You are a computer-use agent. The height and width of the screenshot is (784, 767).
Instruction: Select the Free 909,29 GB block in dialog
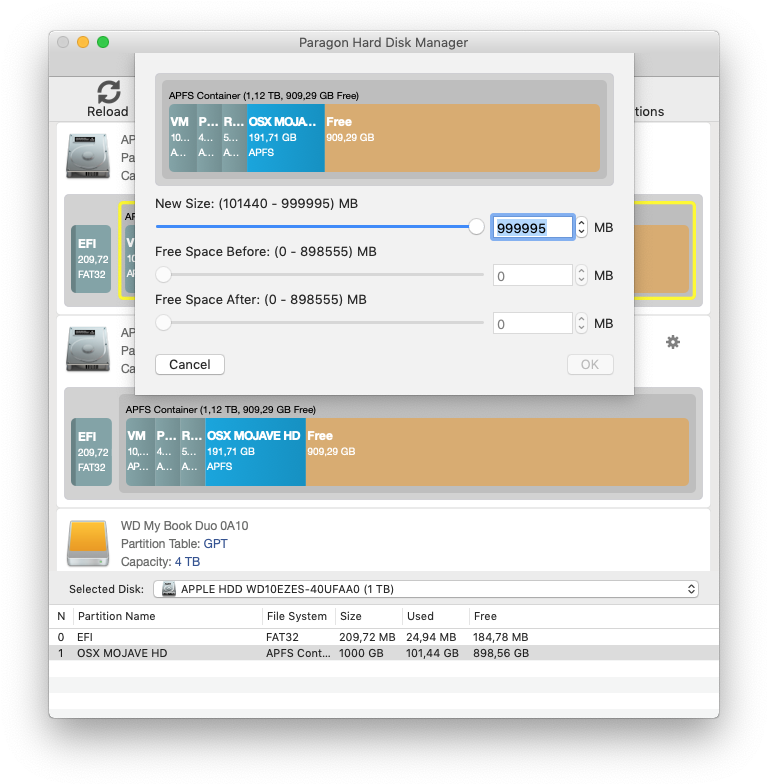462,138
